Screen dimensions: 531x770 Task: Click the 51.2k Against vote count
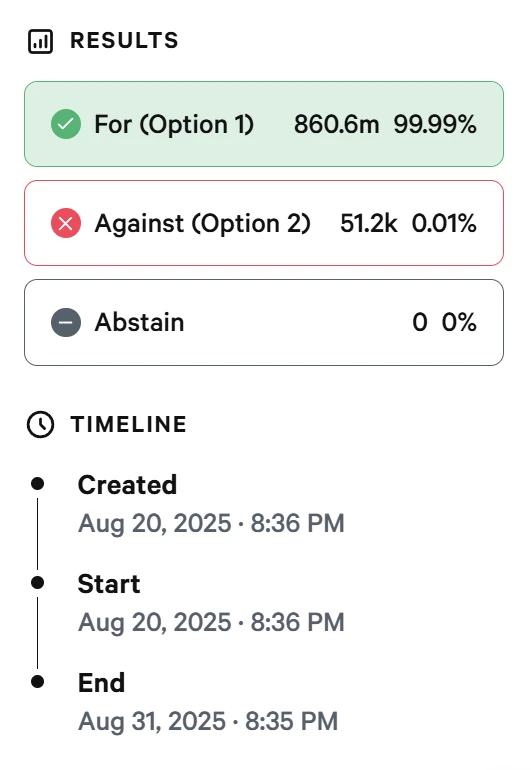click(x=368, y=223)
